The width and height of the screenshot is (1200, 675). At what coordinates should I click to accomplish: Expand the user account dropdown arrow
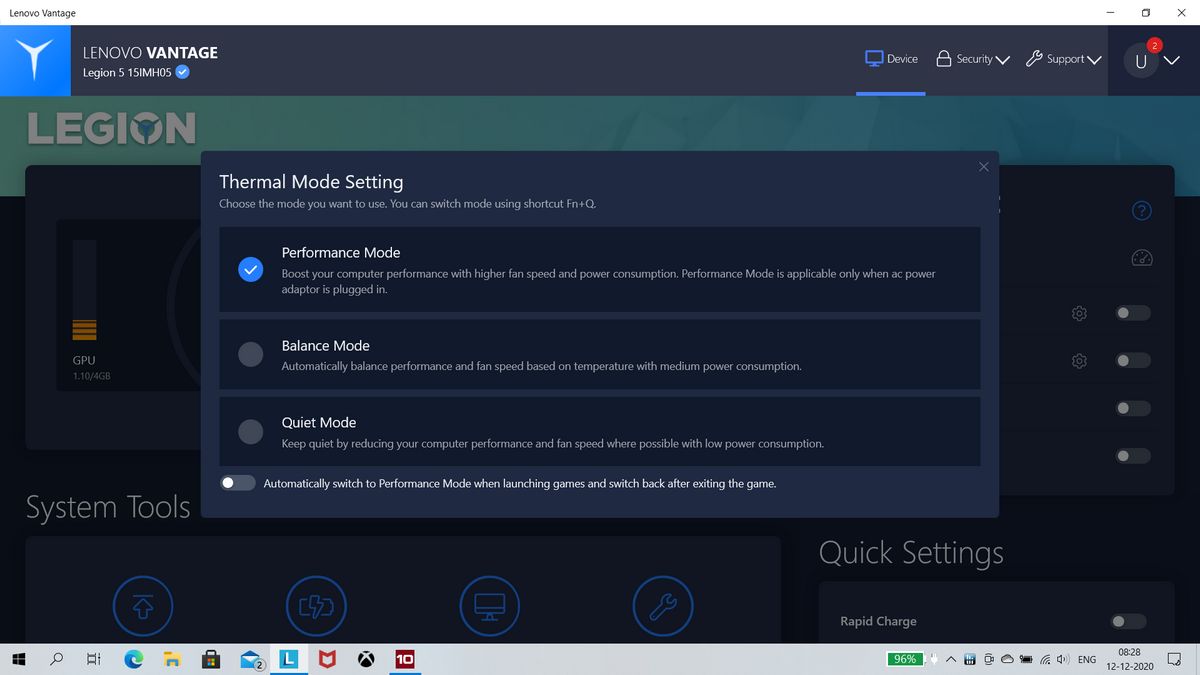1173,61
